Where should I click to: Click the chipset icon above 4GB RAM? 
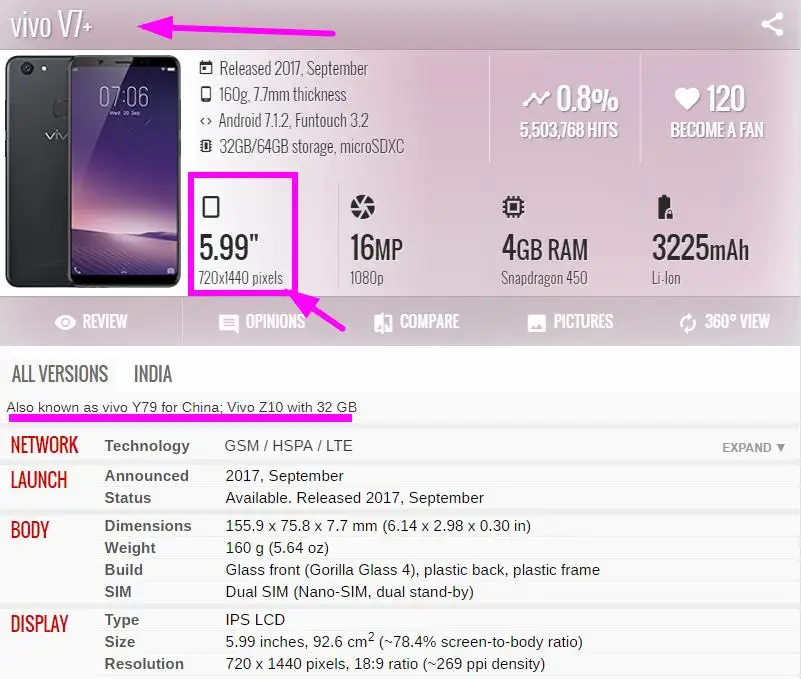click(513, 207)
